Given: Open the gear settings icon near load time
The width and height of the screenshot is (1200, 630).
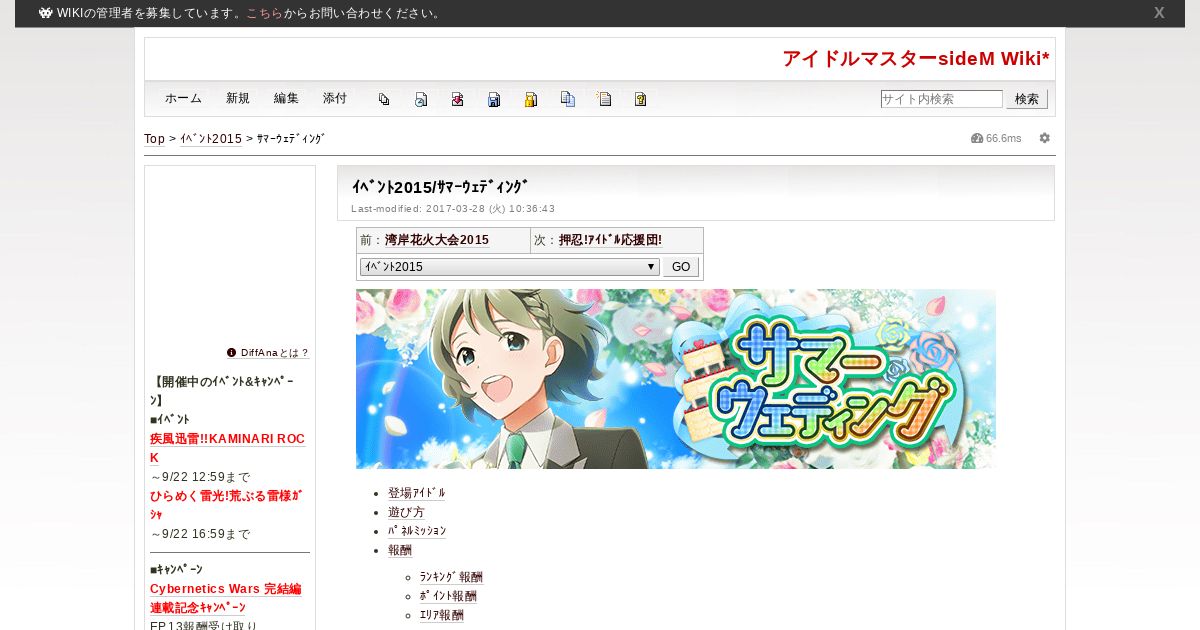Looking at the screenshot, I should 1045,138.
